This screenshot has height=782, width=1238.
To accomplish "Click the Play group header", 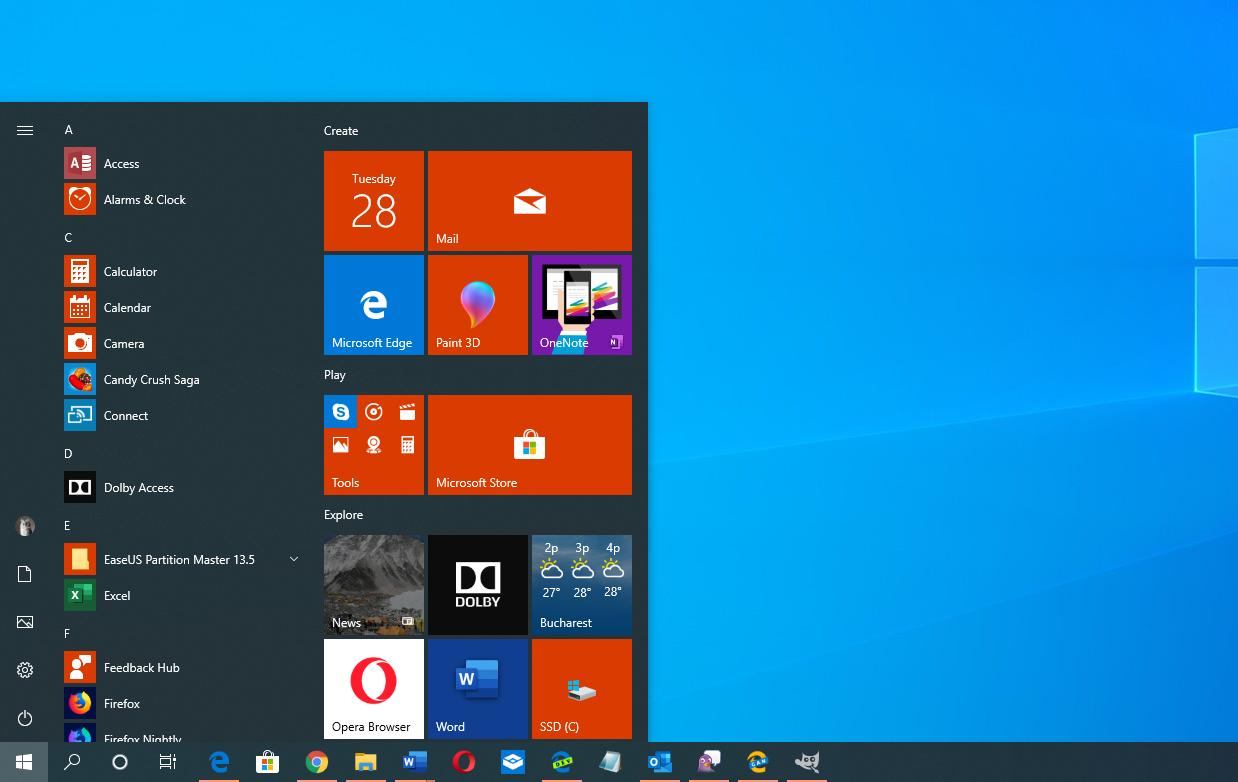I will pos(335,375).
